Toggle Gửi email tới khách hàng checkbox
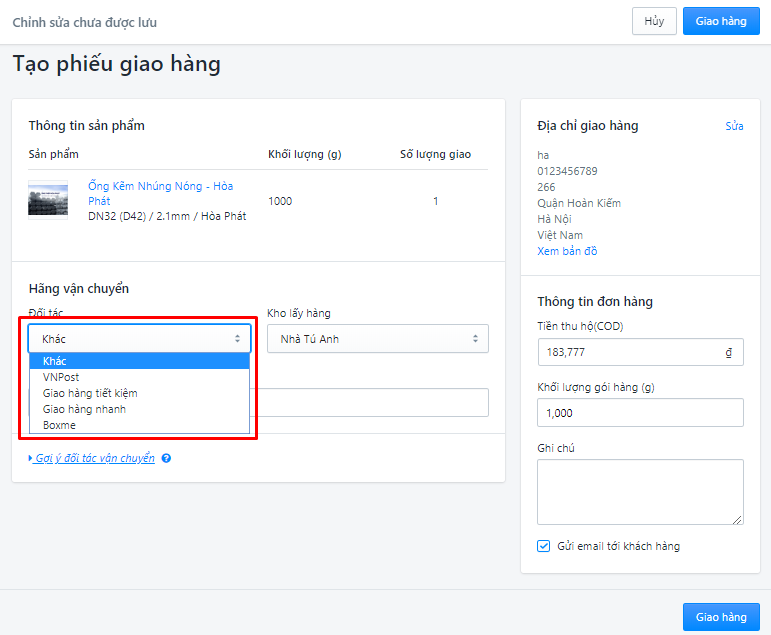 (543, 546)
